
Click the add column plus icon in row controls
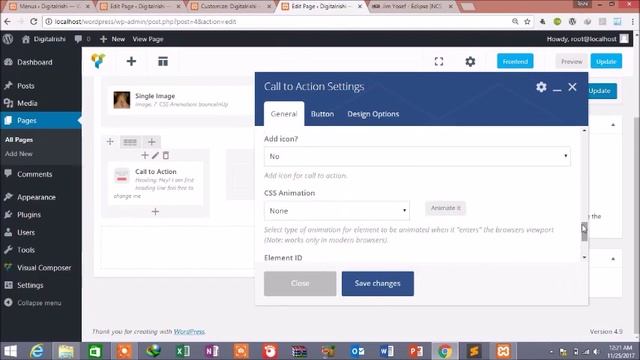click(x=151, y=142)
